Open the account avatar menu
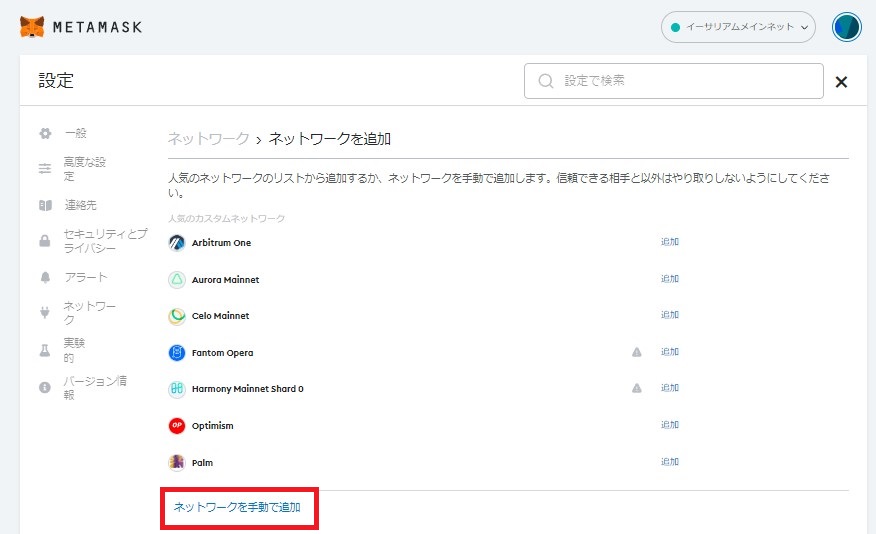The width and height of the screenshot is (876, 534). (846, 27)
